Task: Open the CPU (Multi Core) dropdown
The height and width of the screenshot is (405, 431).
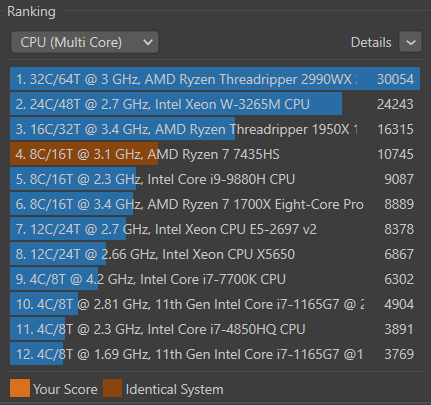Action: click(85, 42)
